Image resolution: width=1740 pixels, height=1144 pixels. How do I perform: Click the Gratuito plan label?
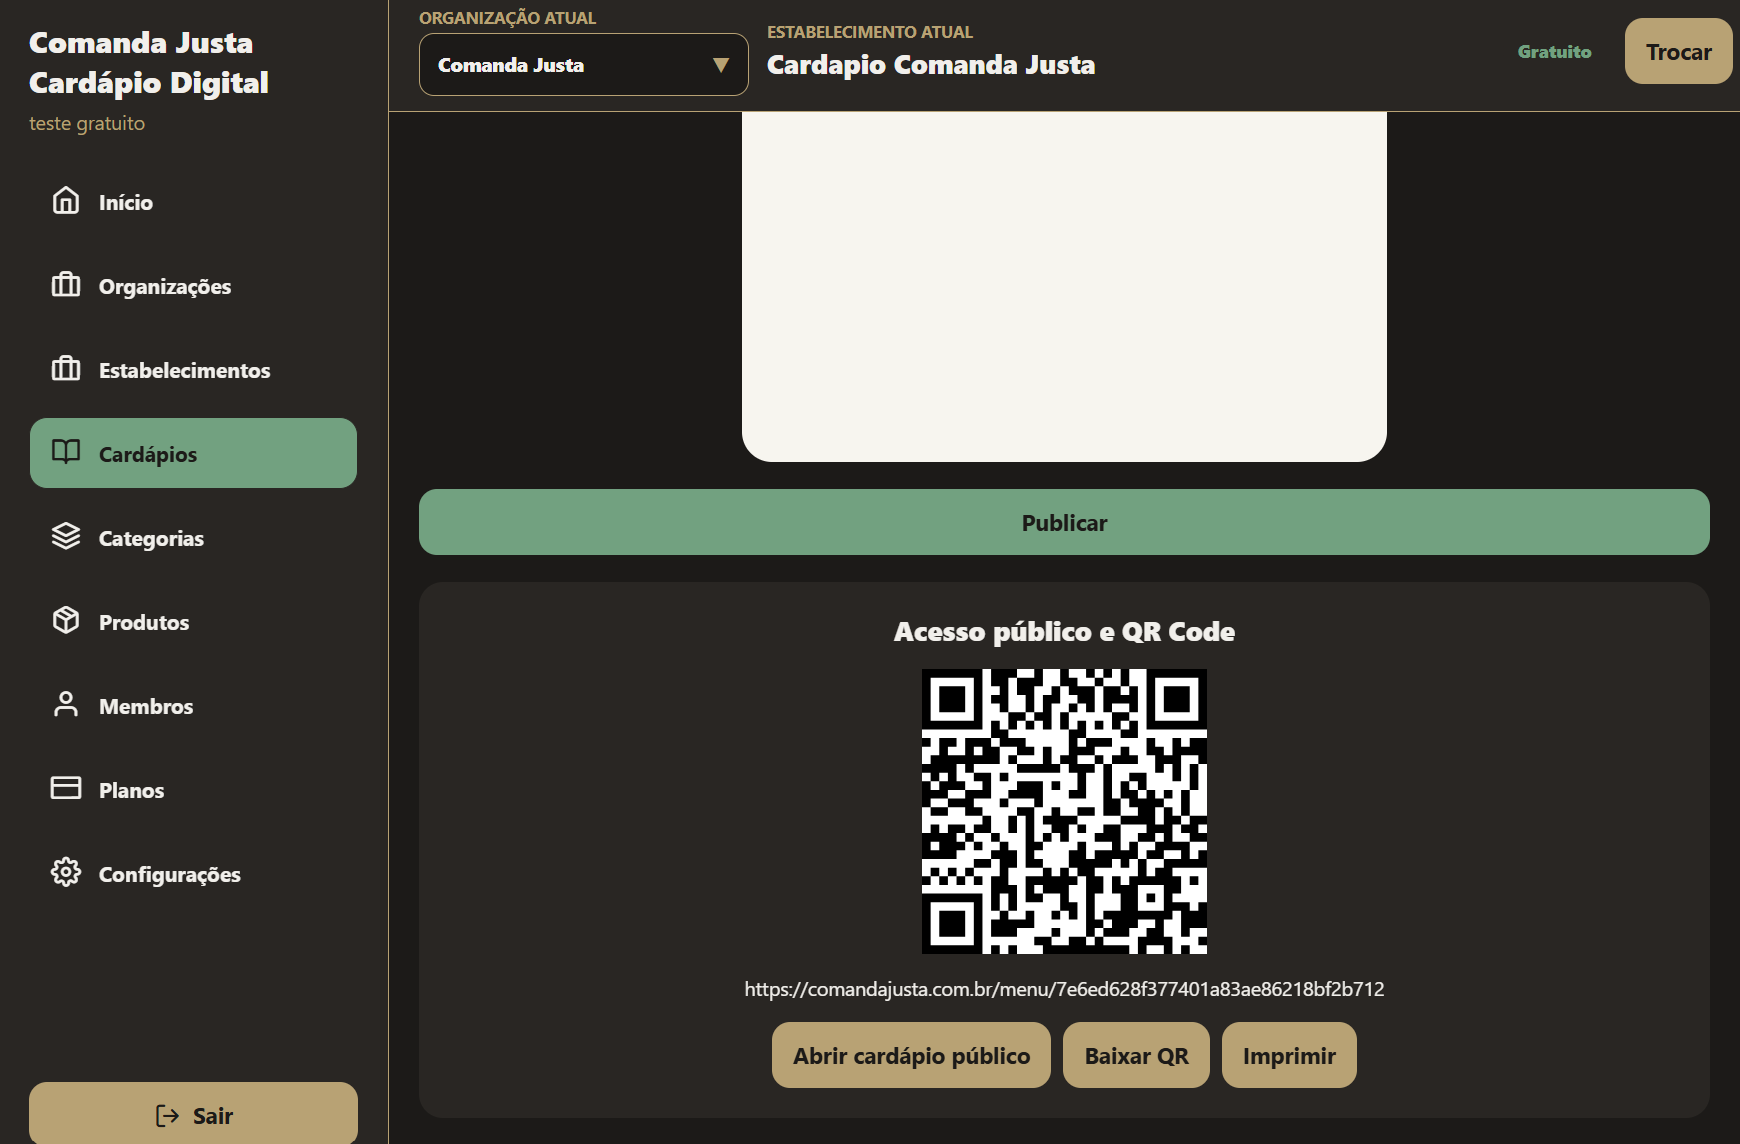click(x=1554, y=52)
